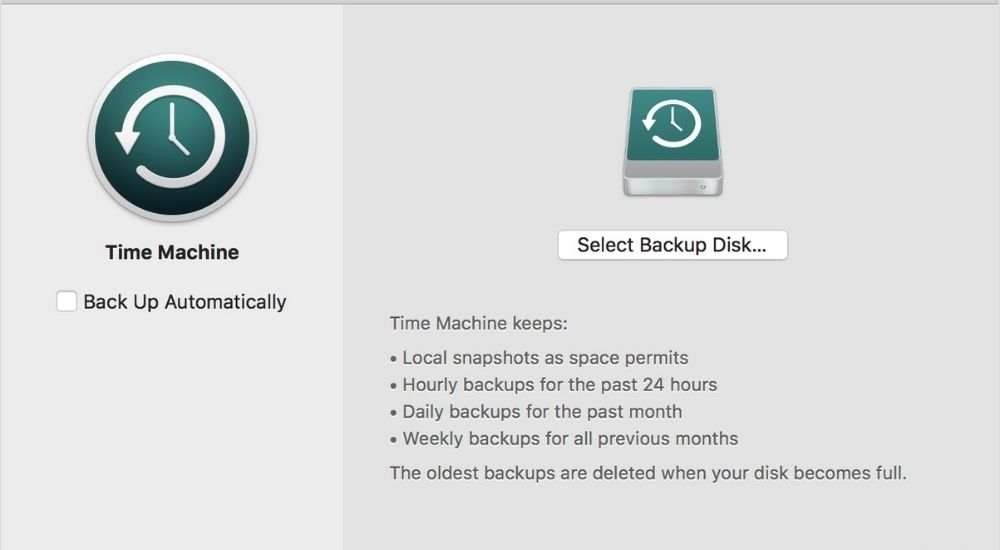This screenshot has width=1000, height=550.
Task: Click the arrowhead on the large Time Machine icon
Action: [127, 140]
